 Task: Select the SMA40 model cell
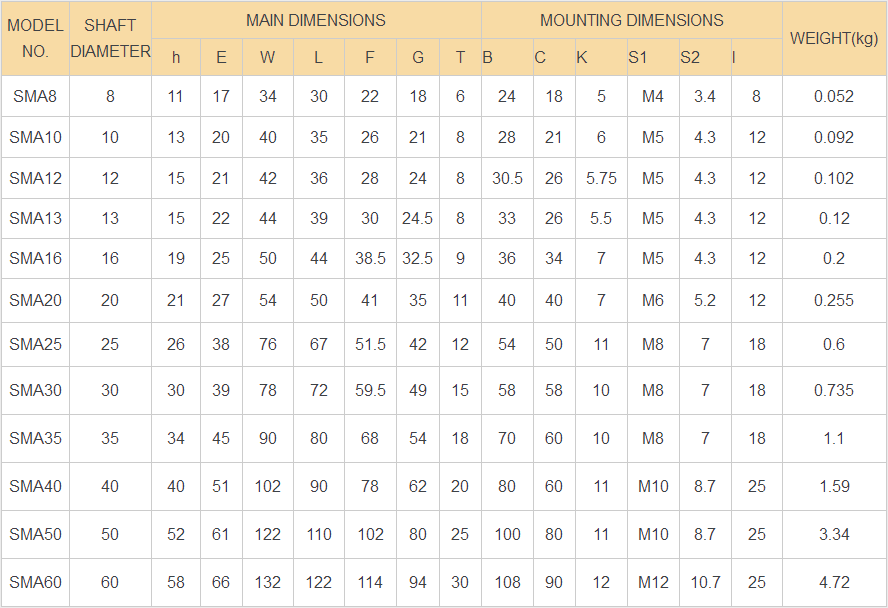click(35, 486)
